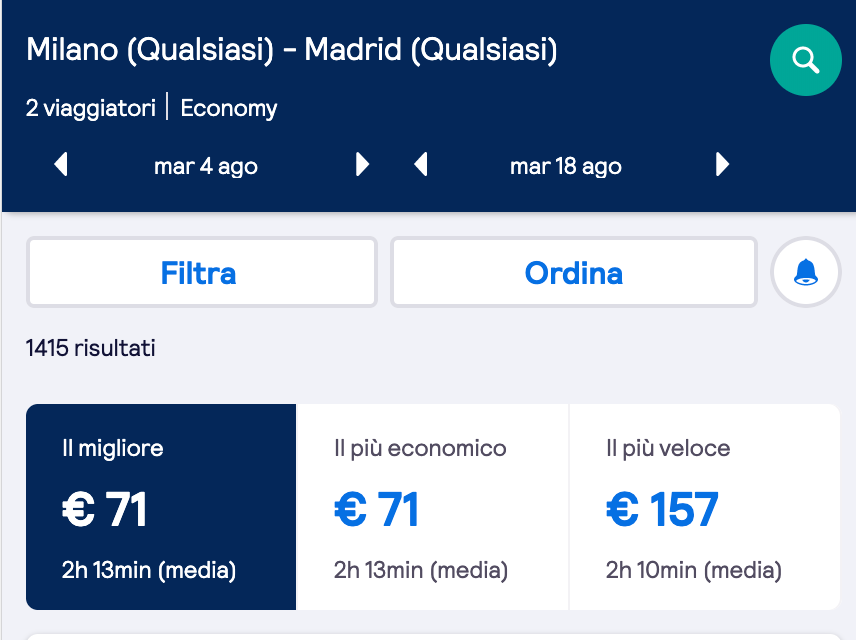Change the 2 viaggiatori traveller count
The width and height of the screenshot is (856, 640).
91,108
